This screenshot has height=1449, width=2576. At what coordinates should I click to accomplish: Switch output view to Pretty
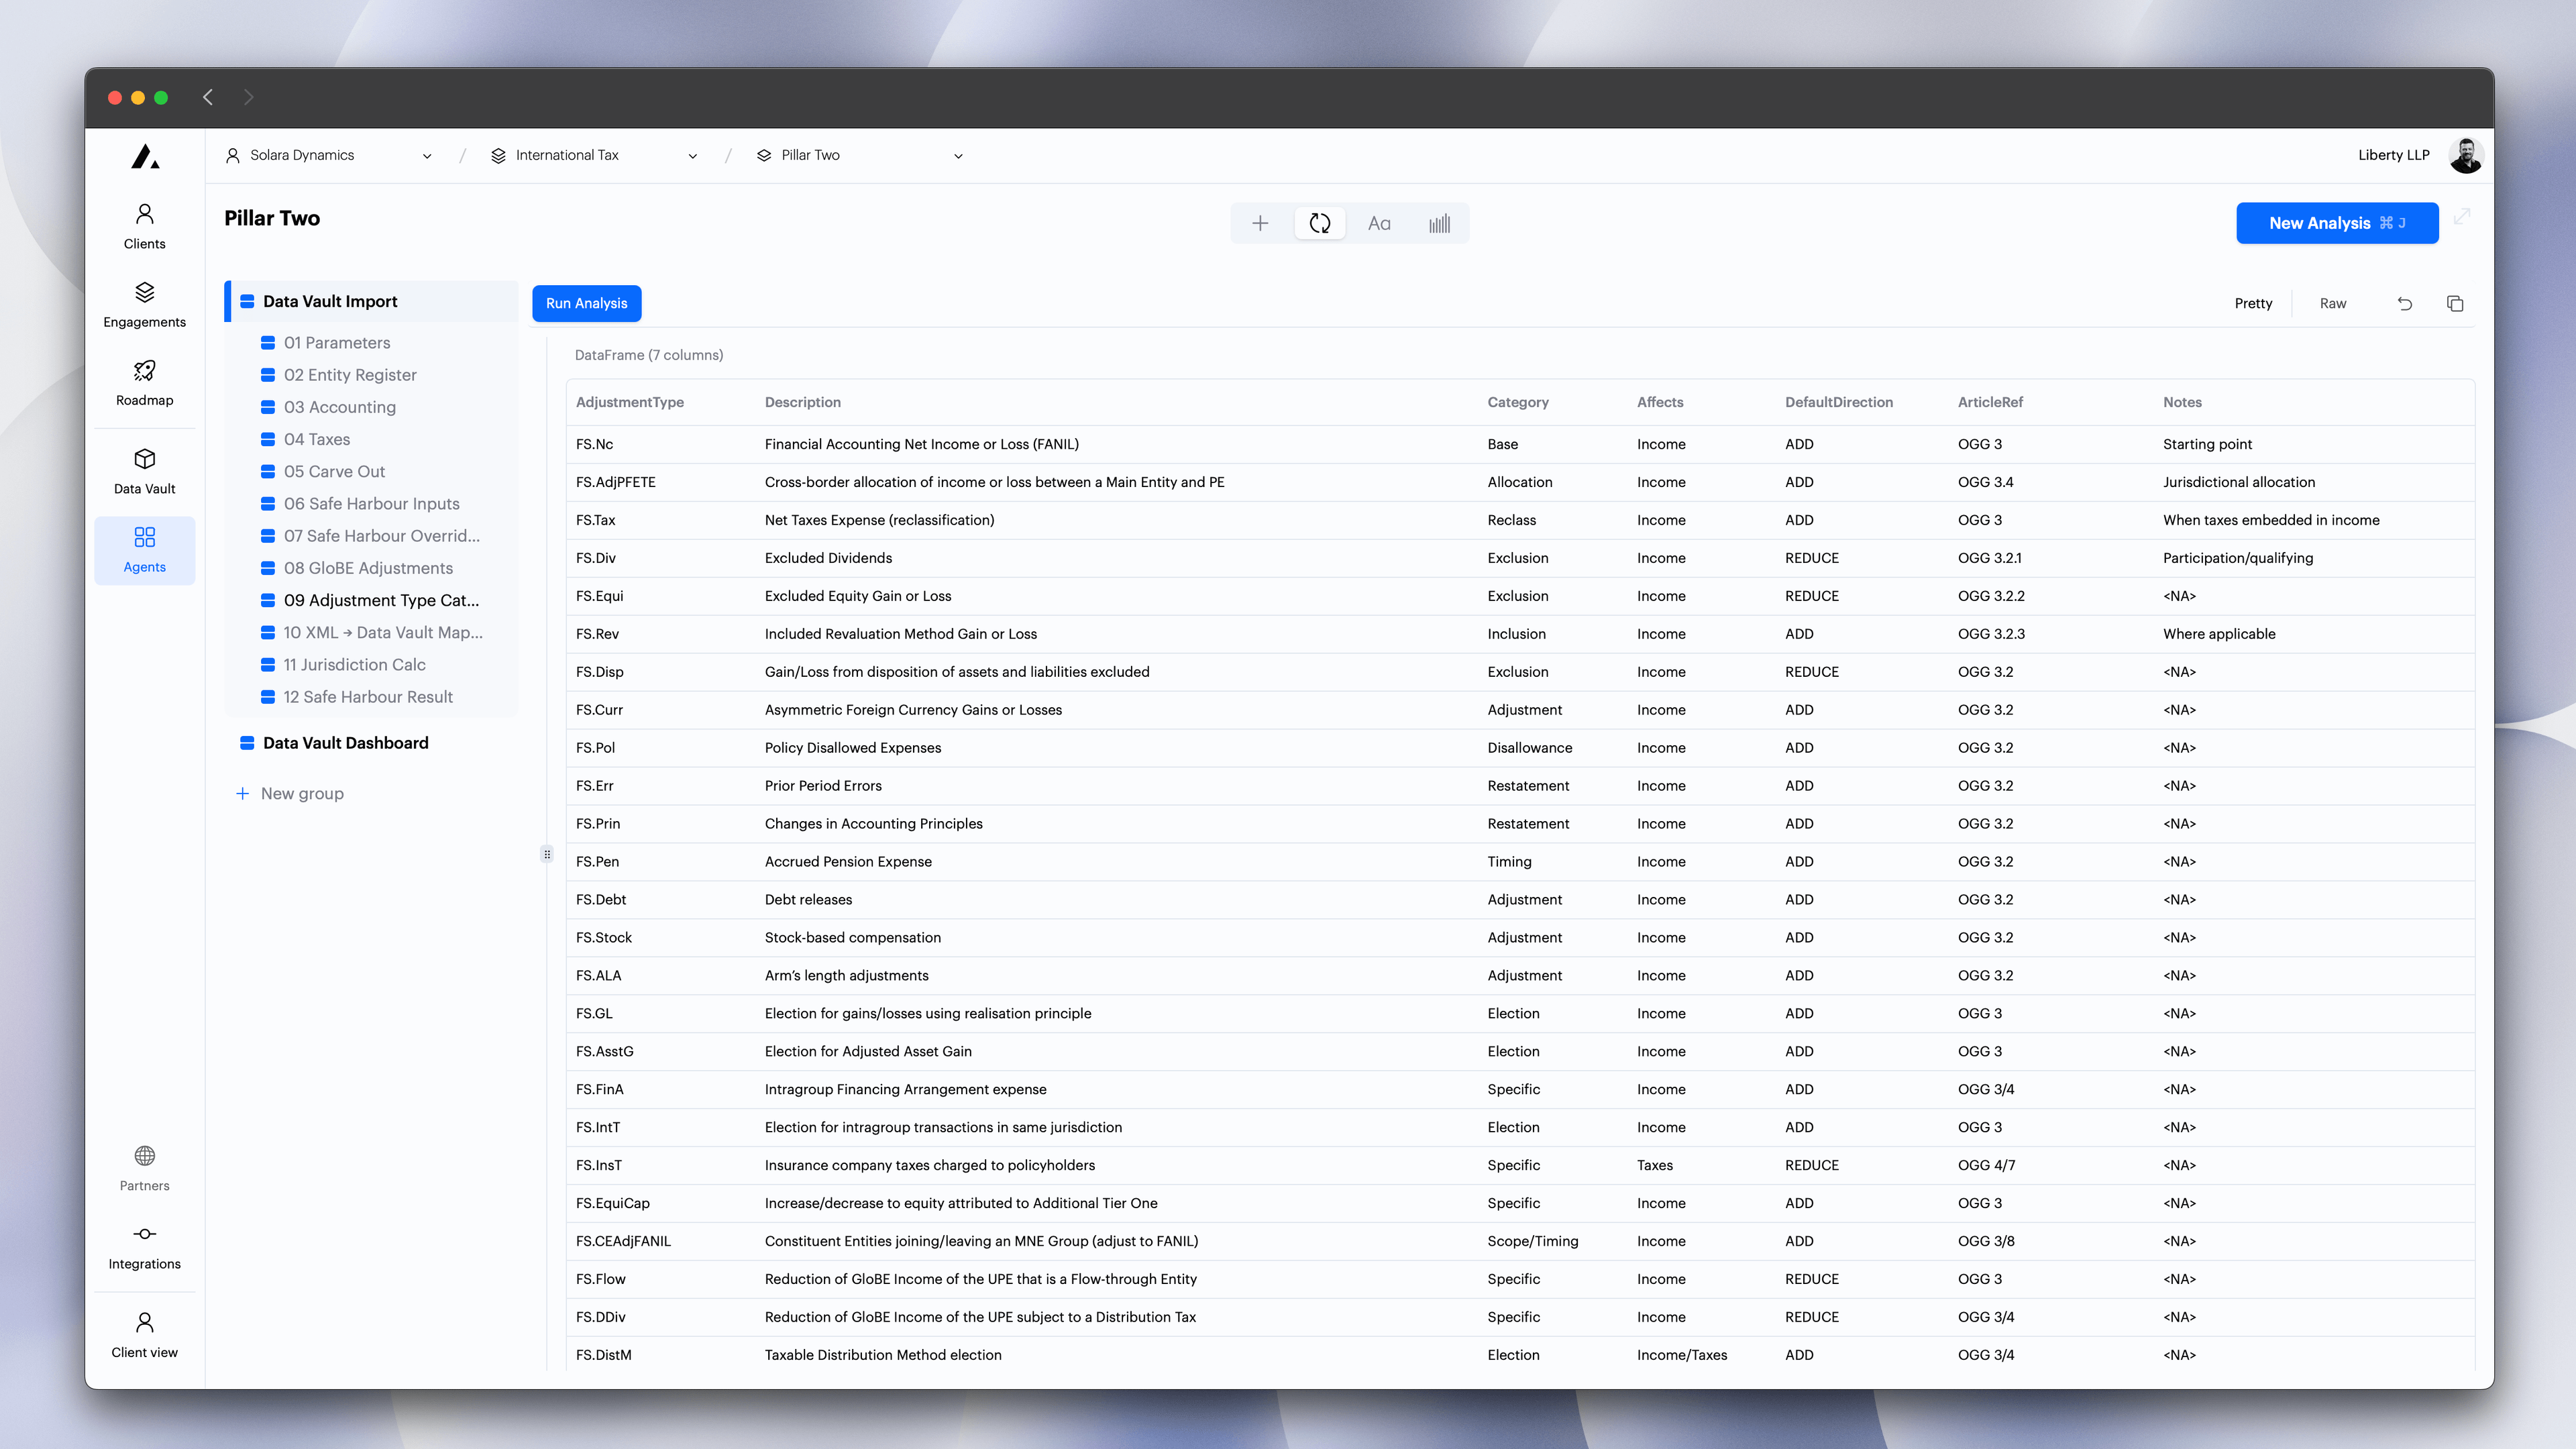pyautogui.click(x=2253, y=303)
